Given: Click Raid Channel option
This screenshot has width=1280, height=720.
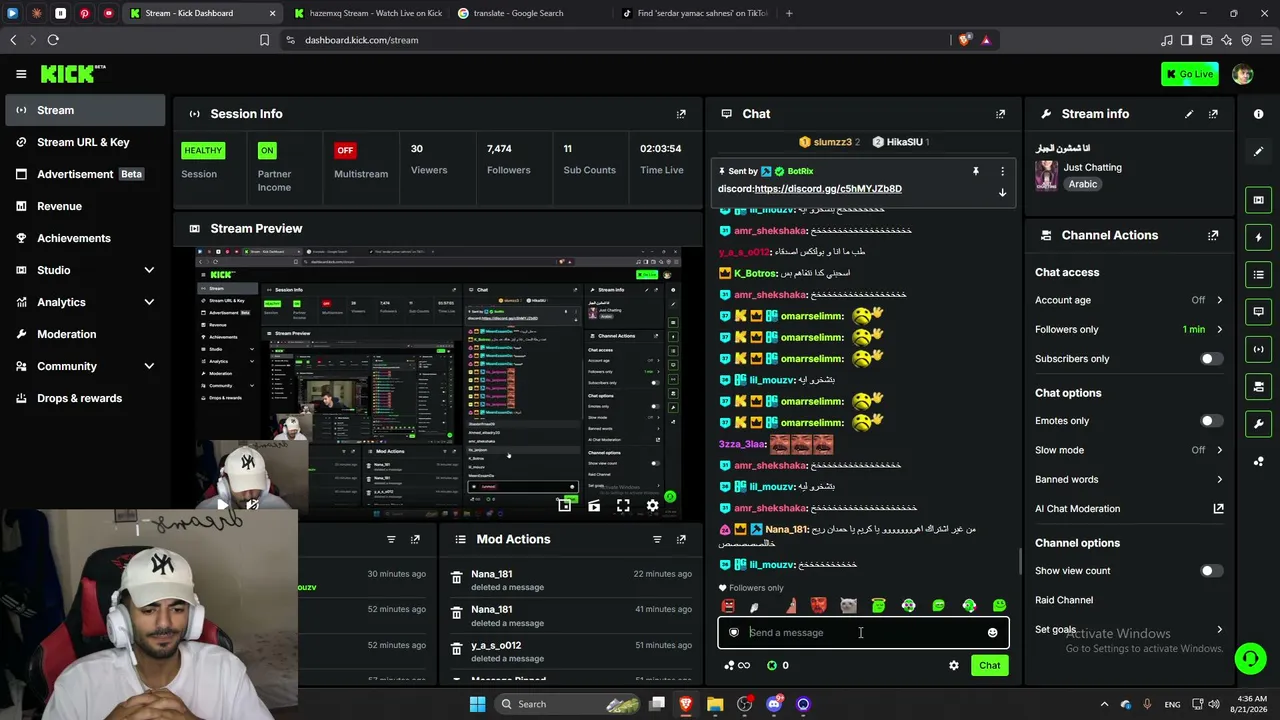Looking at the screenshot, I should tap(1064, 600).
